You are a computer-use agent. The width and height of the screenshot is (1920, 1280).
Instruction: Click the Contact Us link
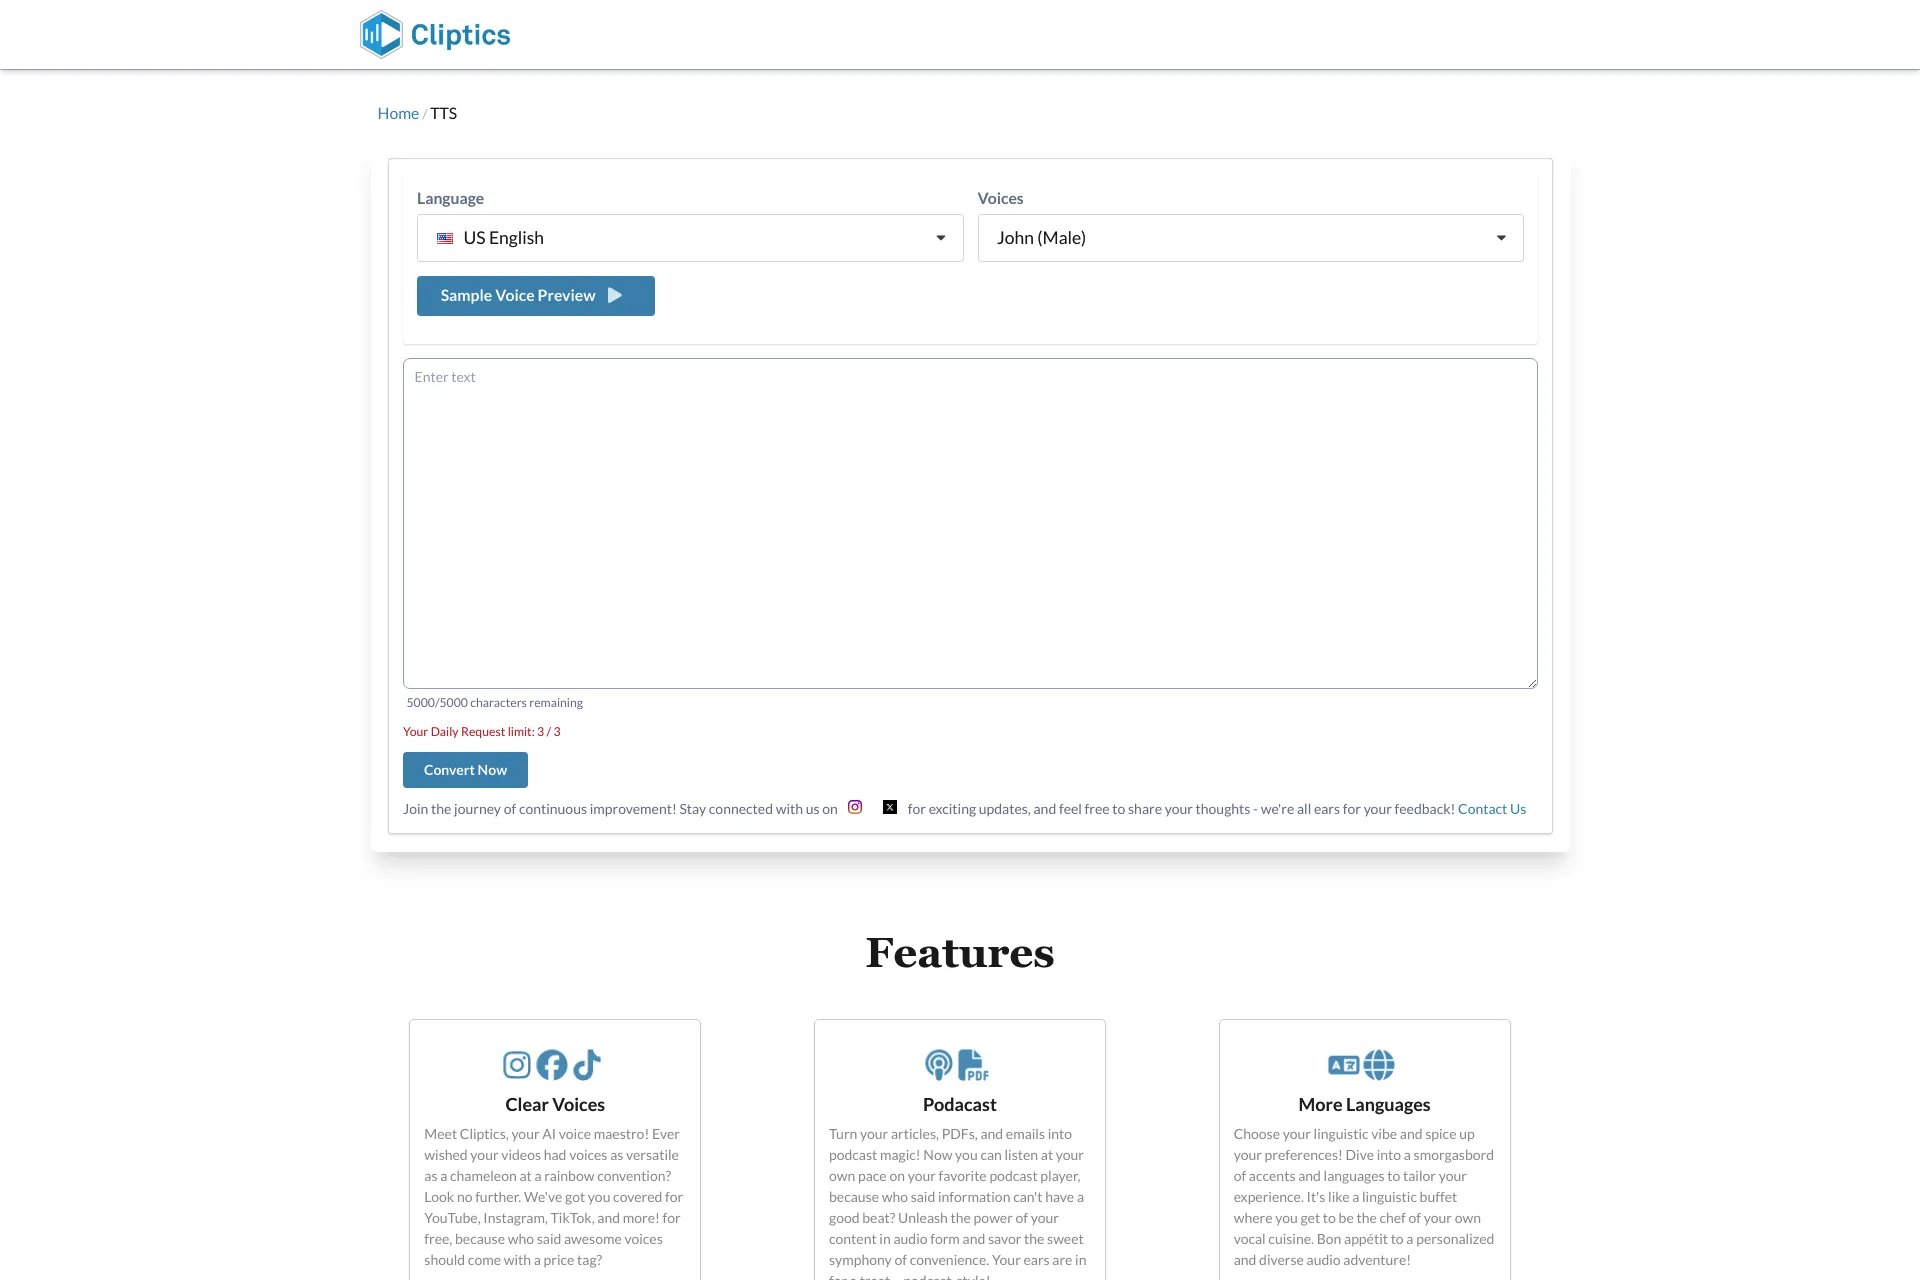tap(1491, 807)
